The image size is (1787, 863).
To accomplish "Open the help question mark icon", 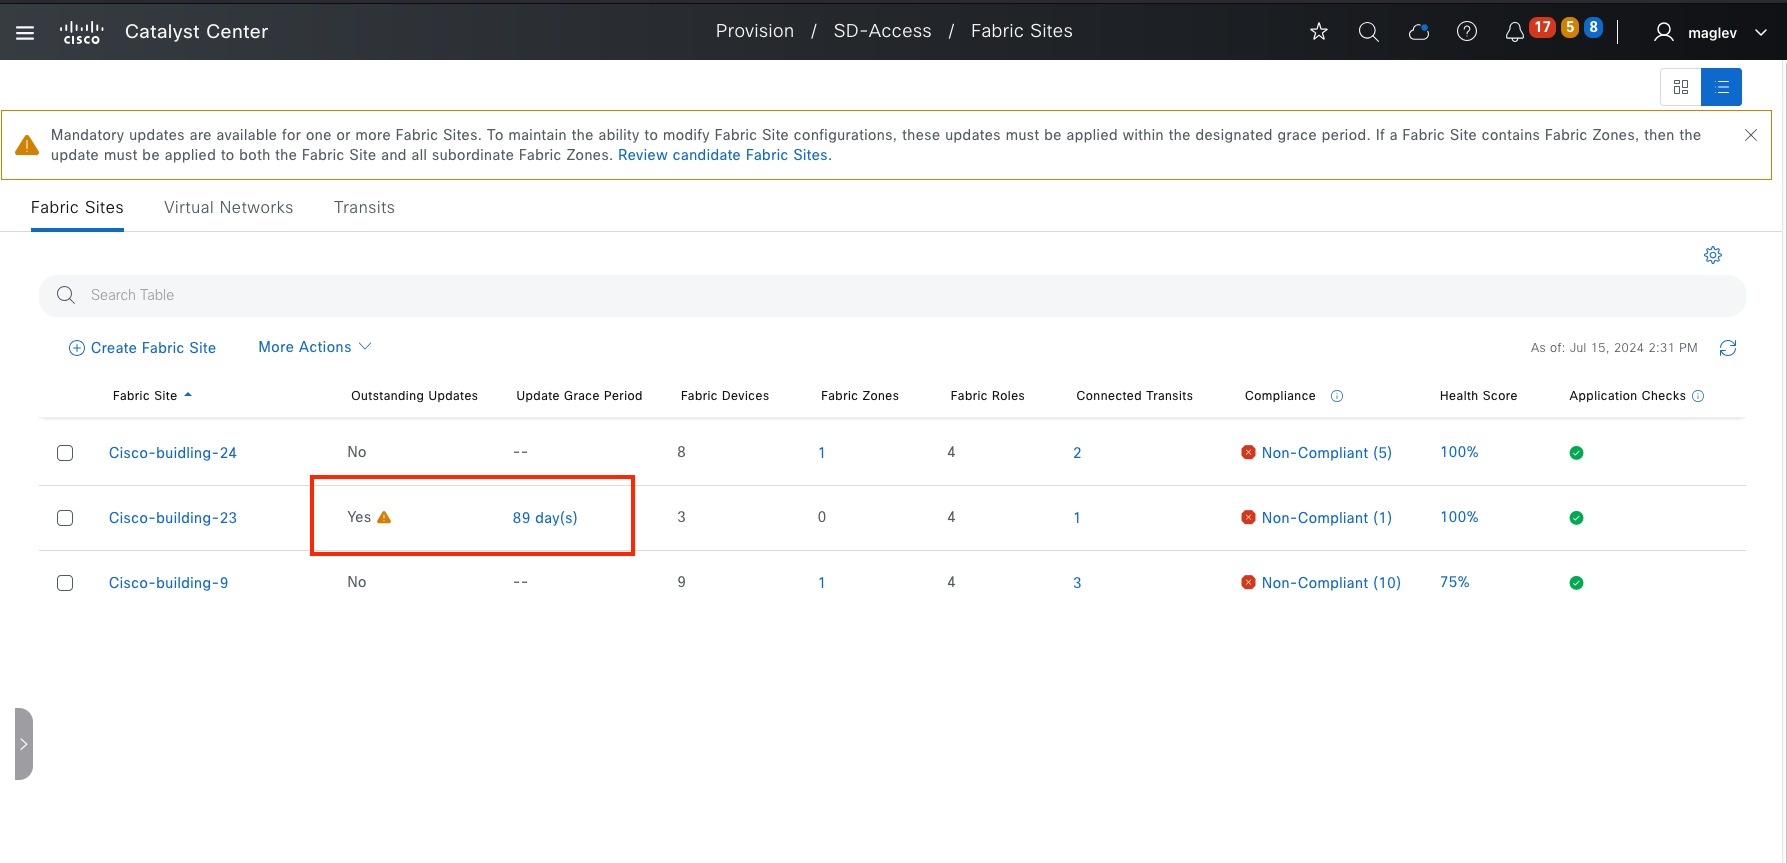I will click(x=1466, y=32).
